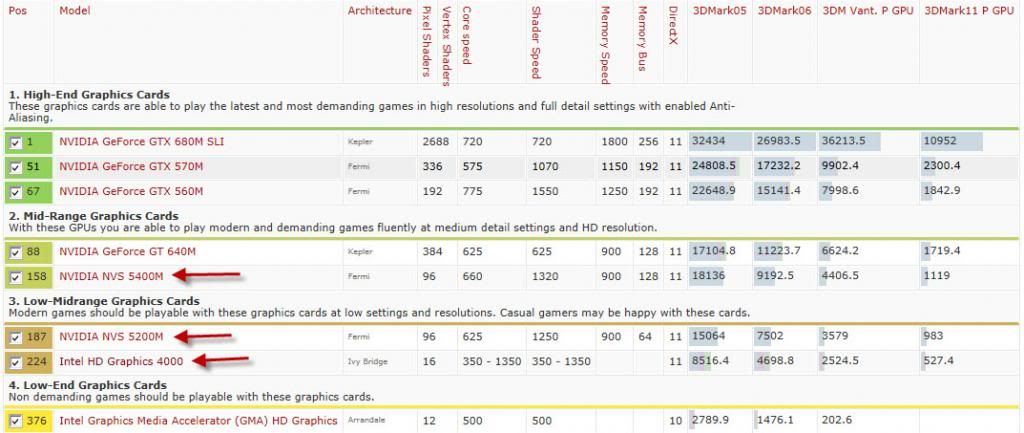Click memory speed value 1800

pos(615,142)
